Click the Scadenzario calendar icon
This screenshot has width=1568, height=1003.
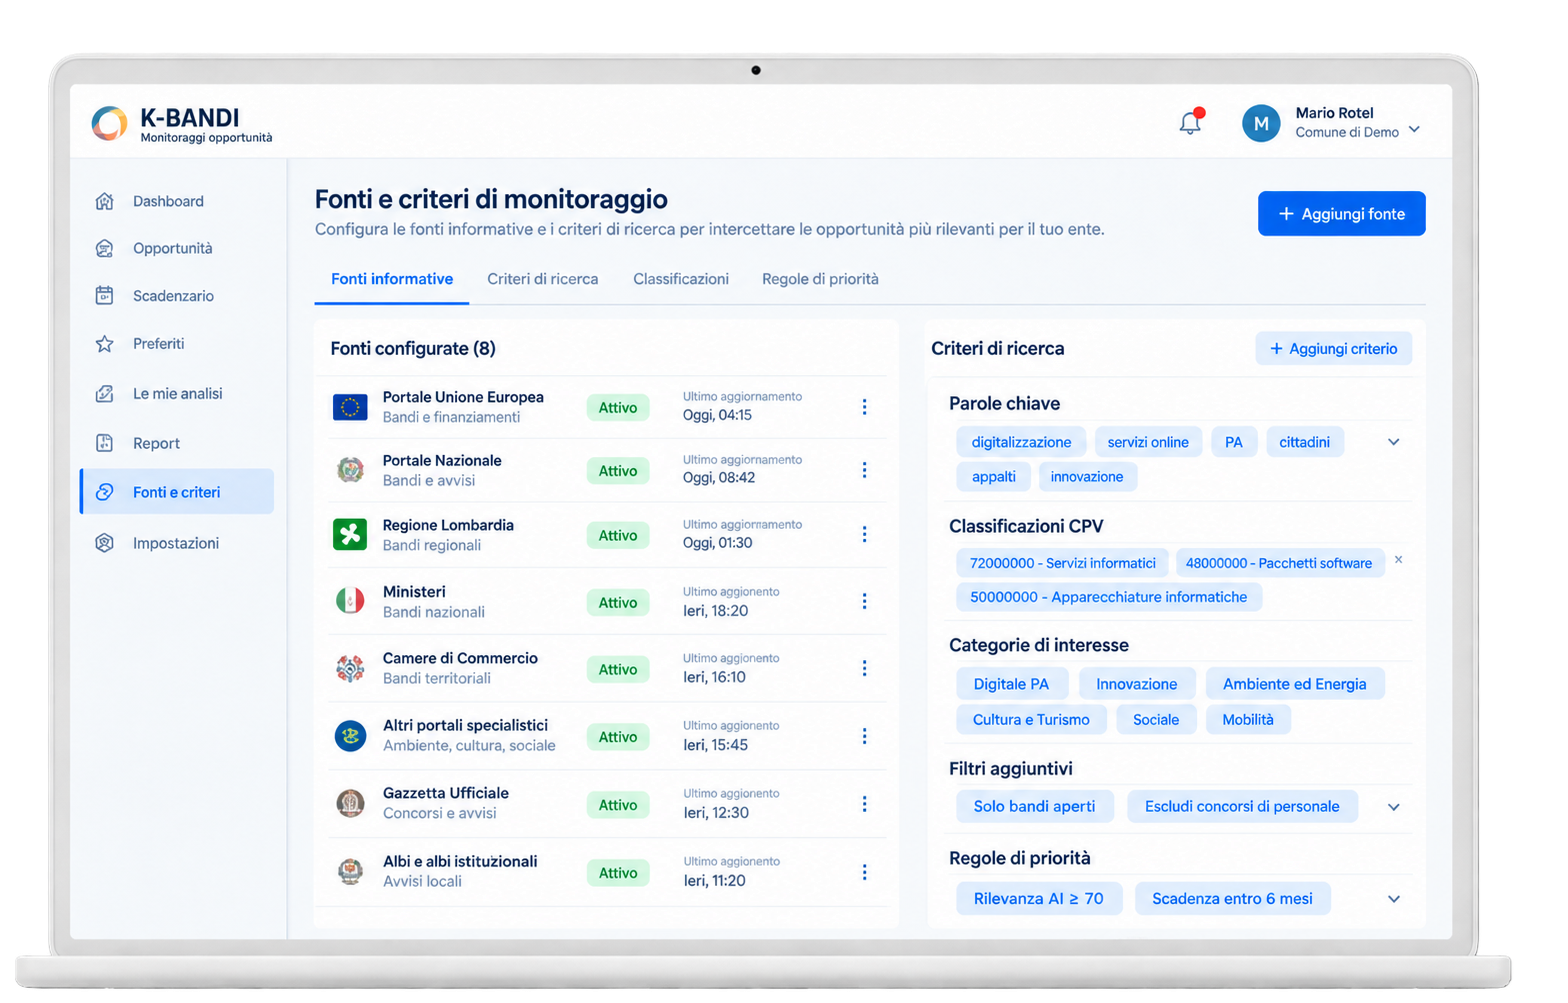pyautogui.click(x=105, y=296)
